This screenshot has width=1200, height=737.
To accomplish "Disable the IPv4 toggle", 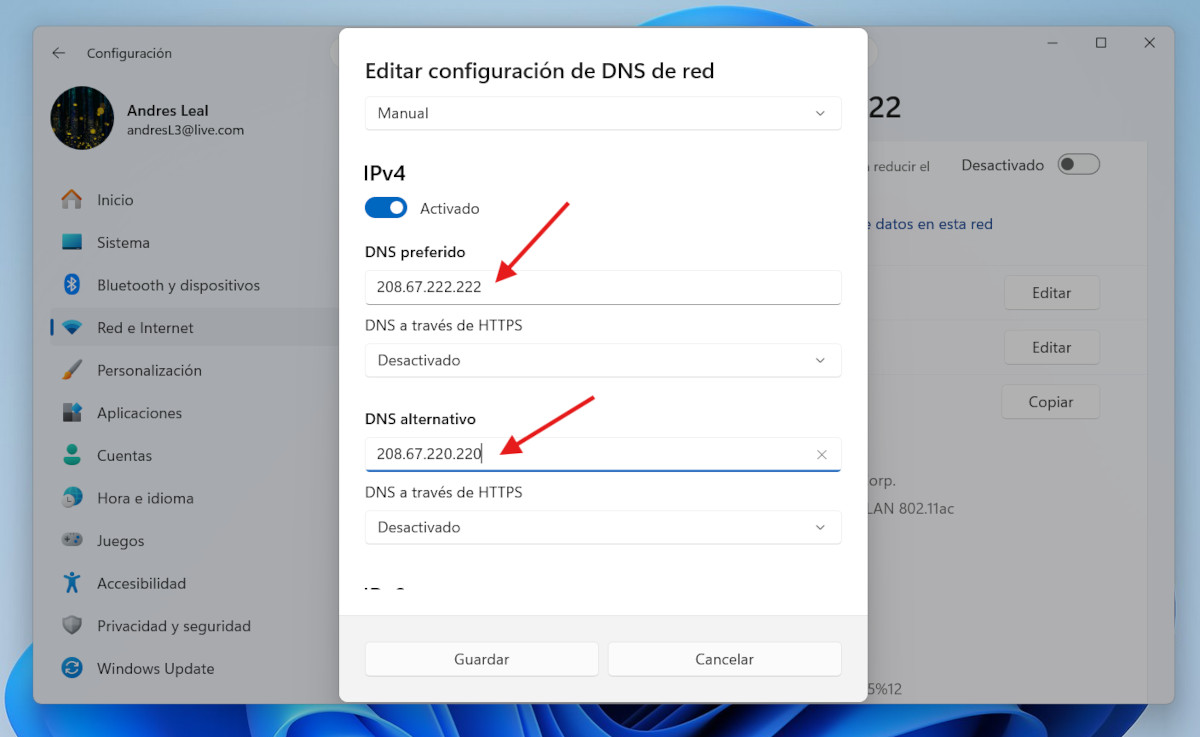I will point(386,207).
